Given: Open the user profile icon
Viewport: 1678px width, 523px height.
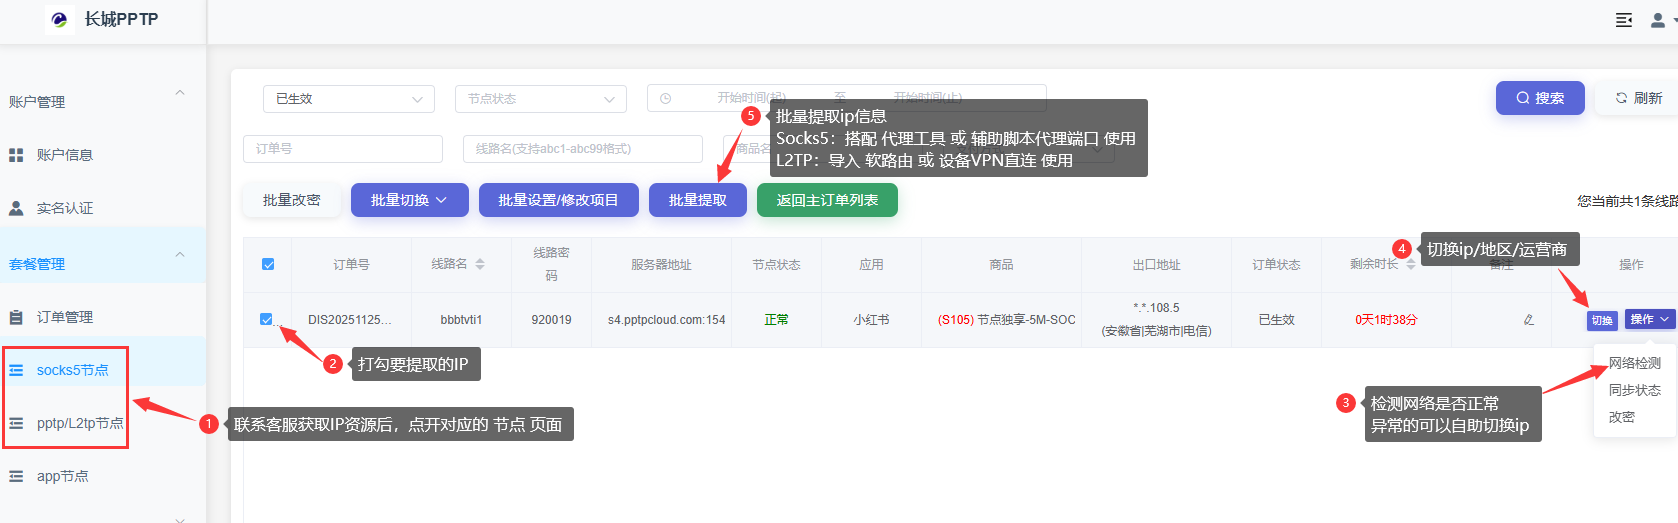Looking at the screenshot, I should 1659,20.
